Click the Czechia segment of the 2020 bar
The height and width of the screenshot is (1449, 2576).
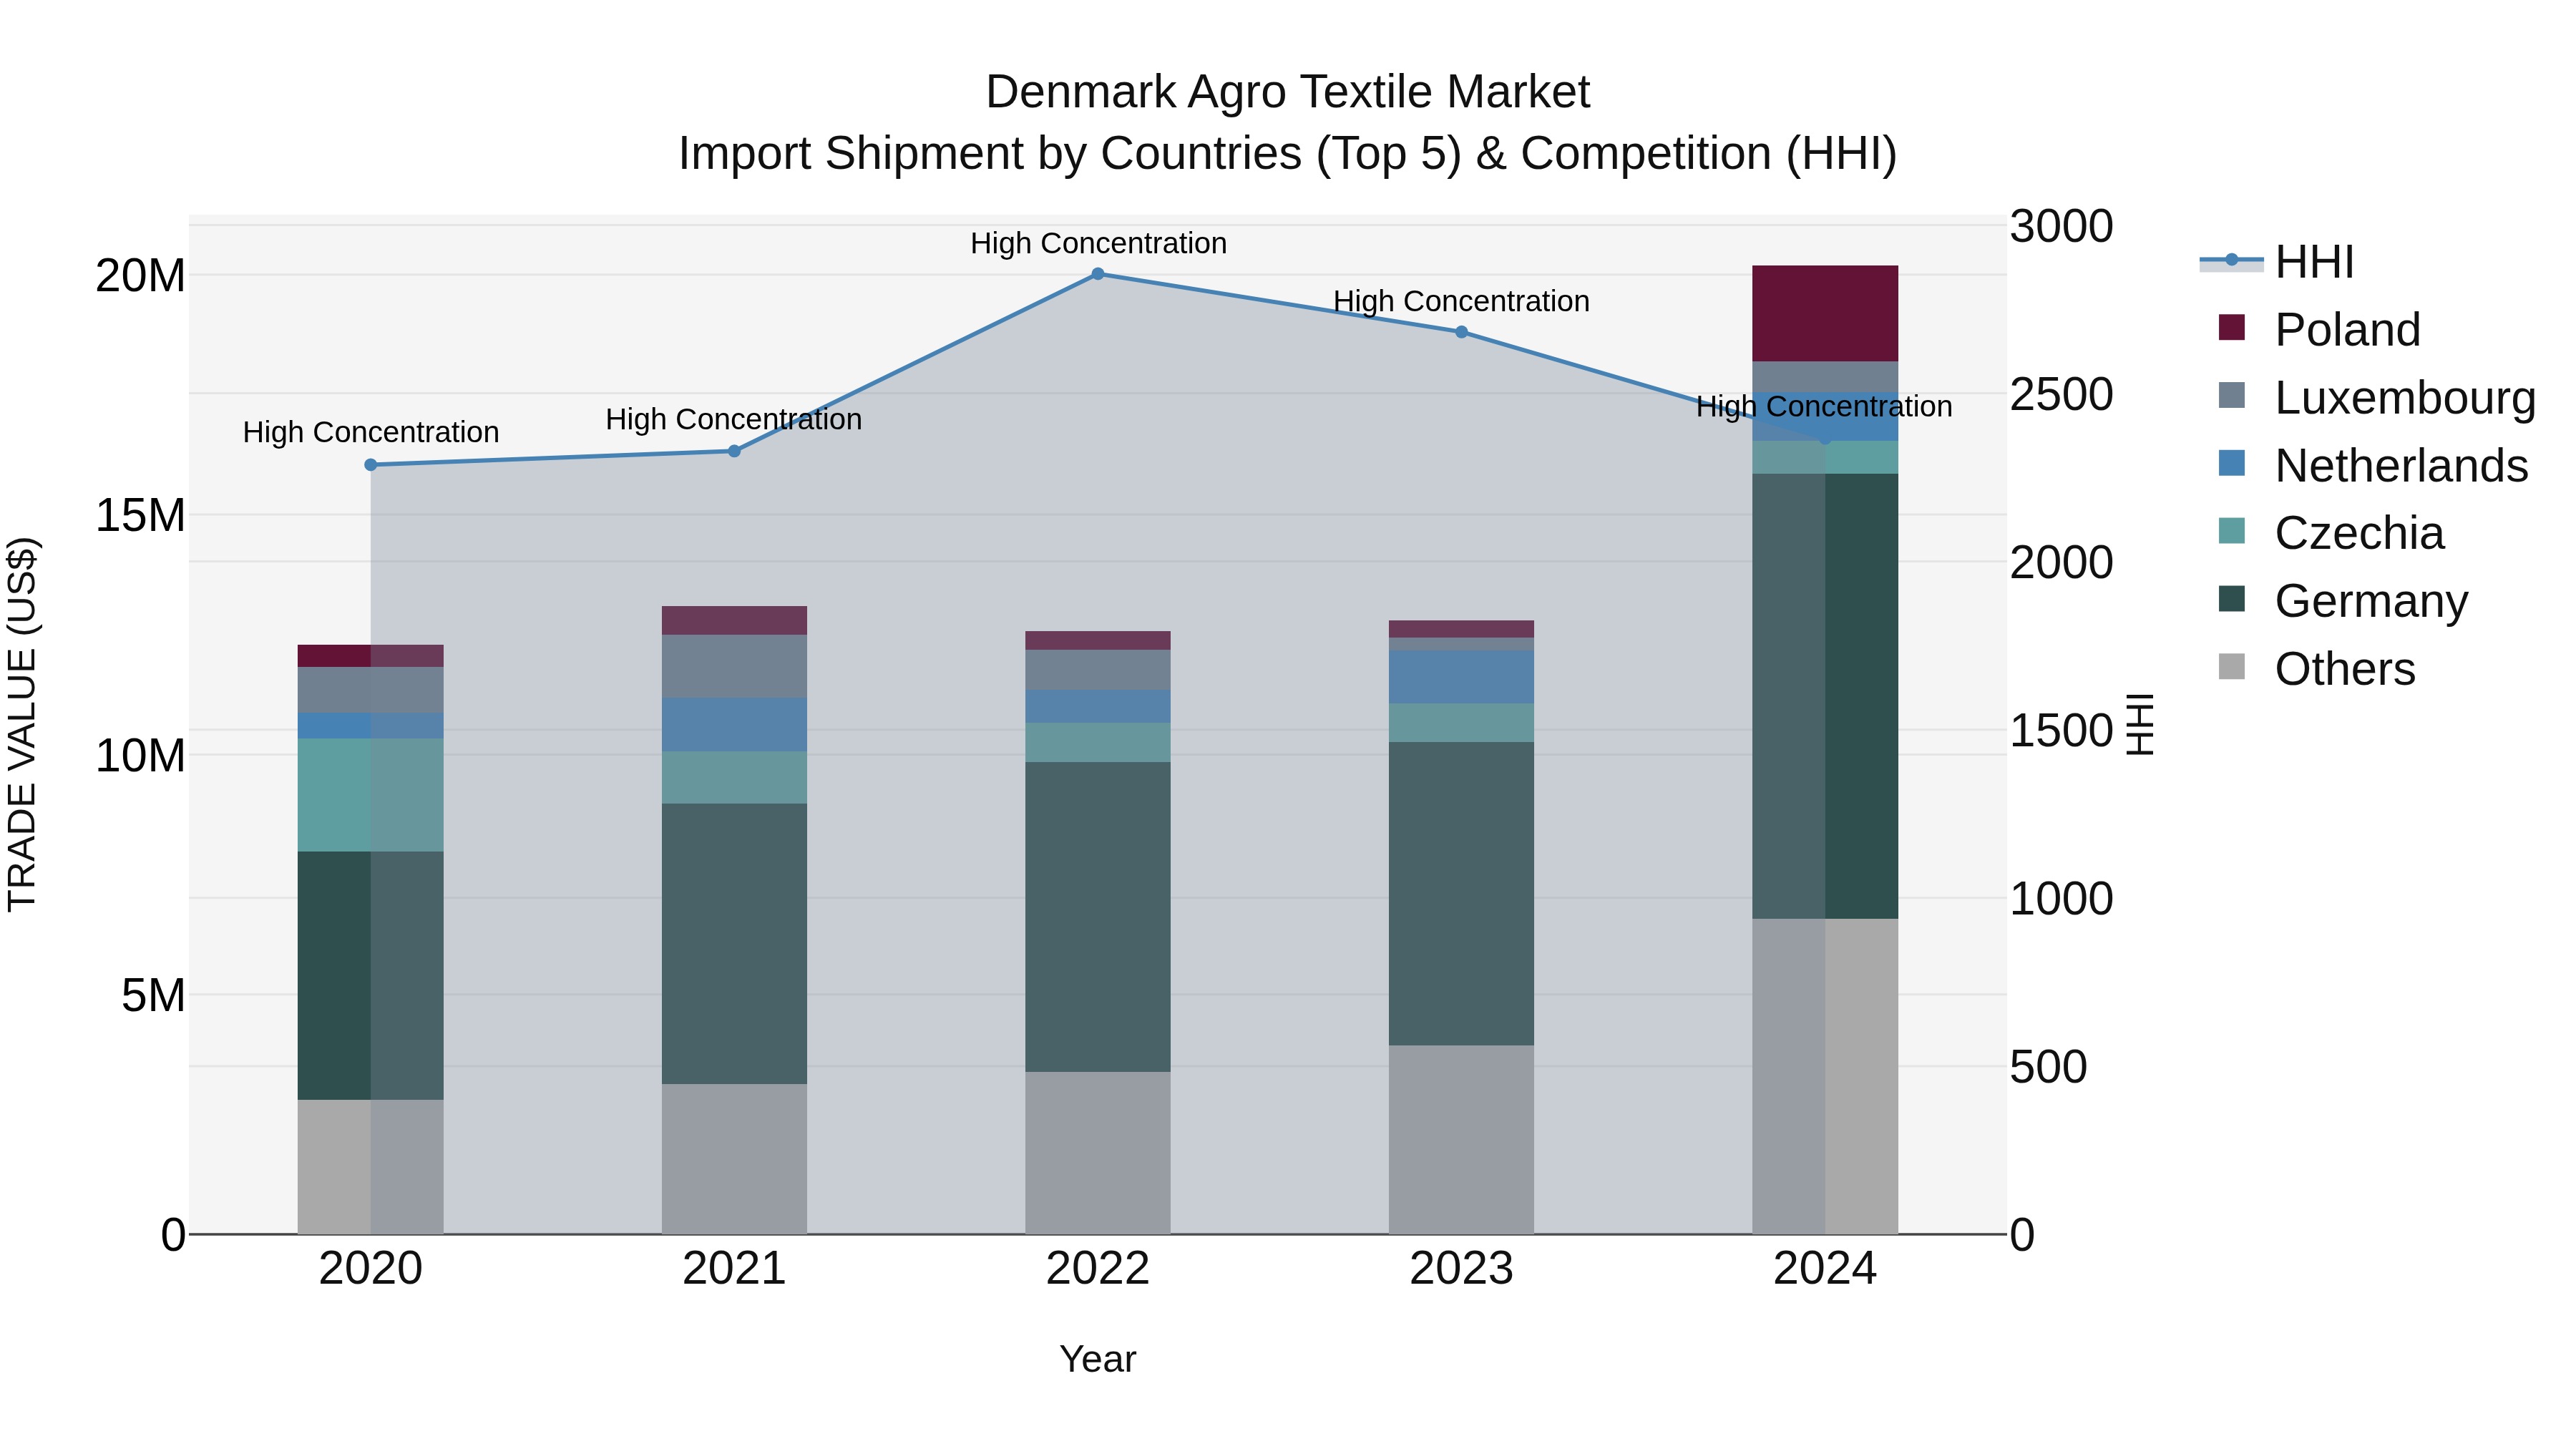point(371,795)
